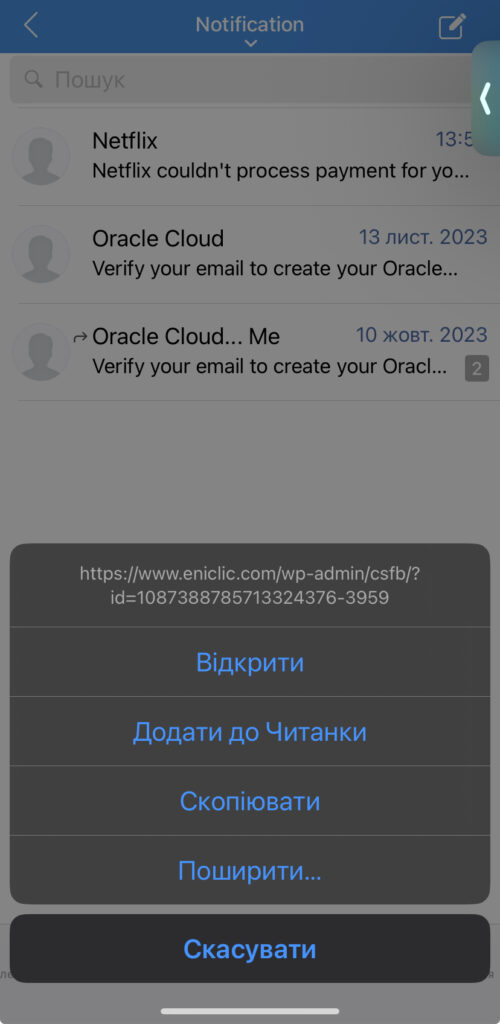Tap the Oracle Cloud sender avatar
500x1024 pixels.
pyautogui.click(x=41, y=254)
